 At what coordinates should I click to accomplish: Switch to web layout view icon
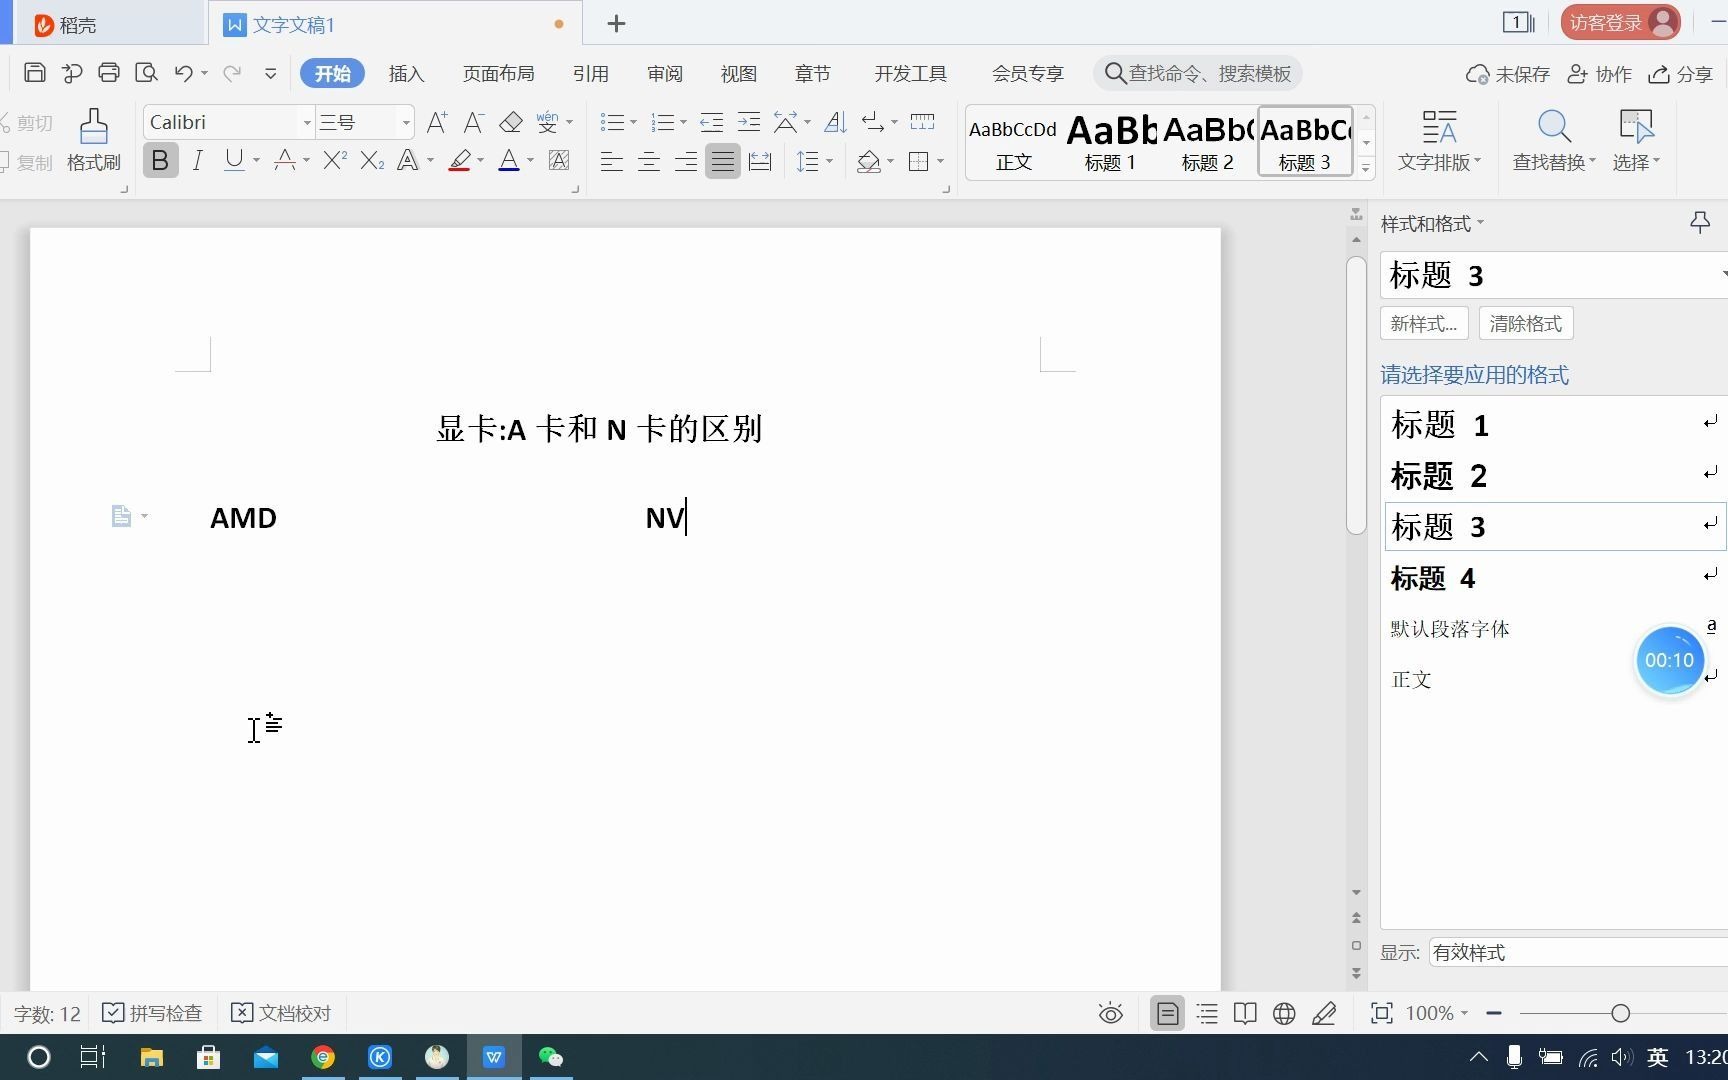click(1284, 1013)
